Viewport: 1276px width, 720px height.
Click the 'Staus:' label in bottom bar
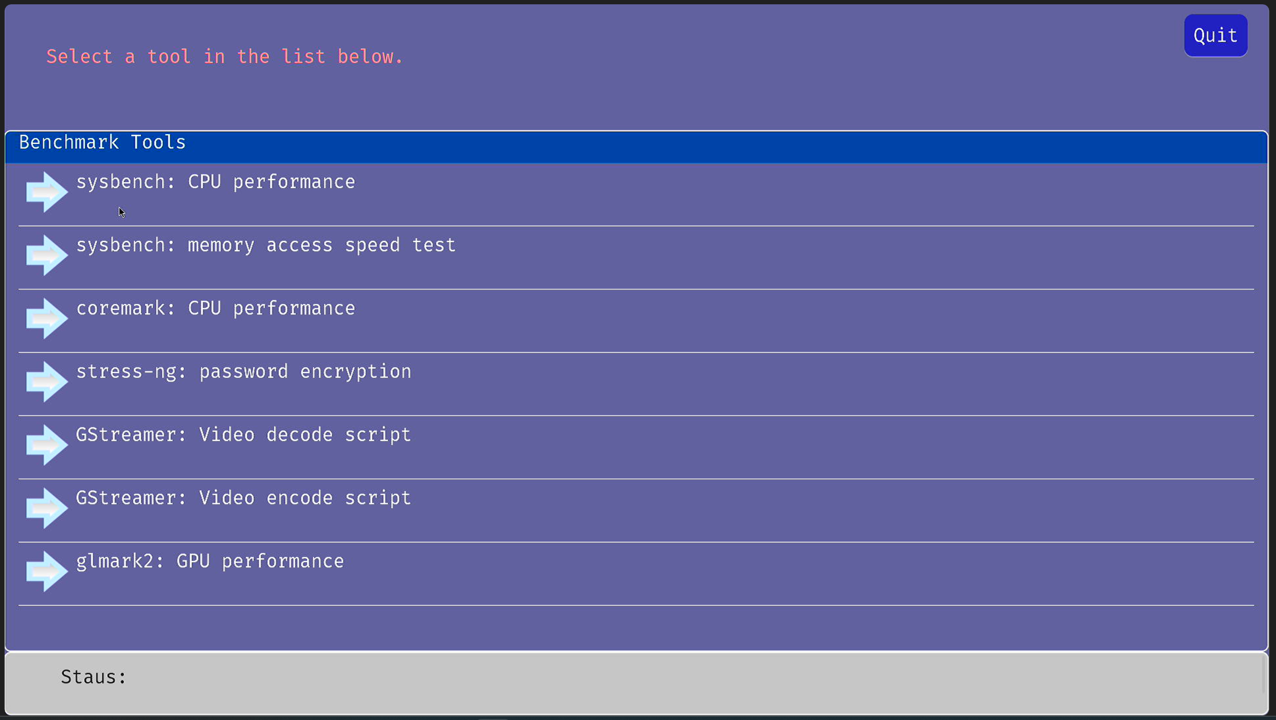94,677
